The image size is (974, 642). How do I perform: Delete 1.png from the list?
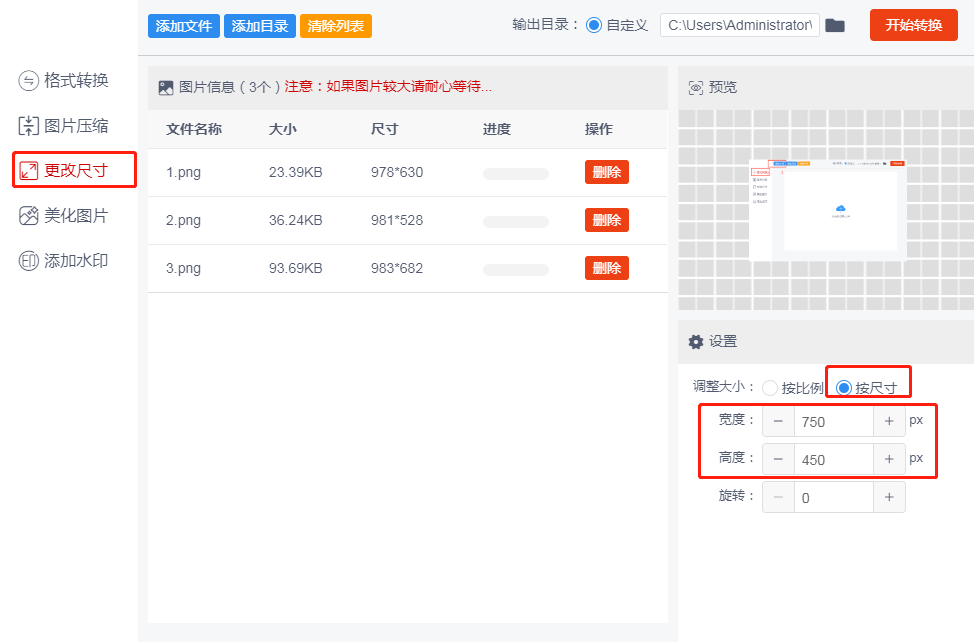(x=606, y=172)
